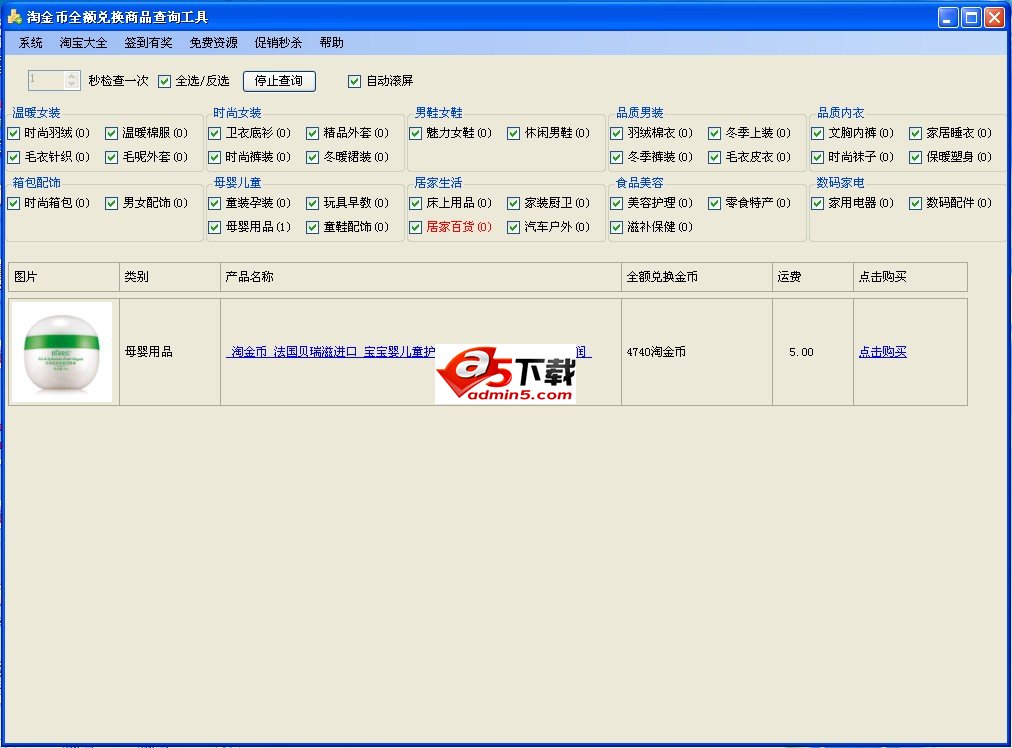Uncheck the 数码配件 checkbox
The image size is (1012, 748).
point(916,203)
